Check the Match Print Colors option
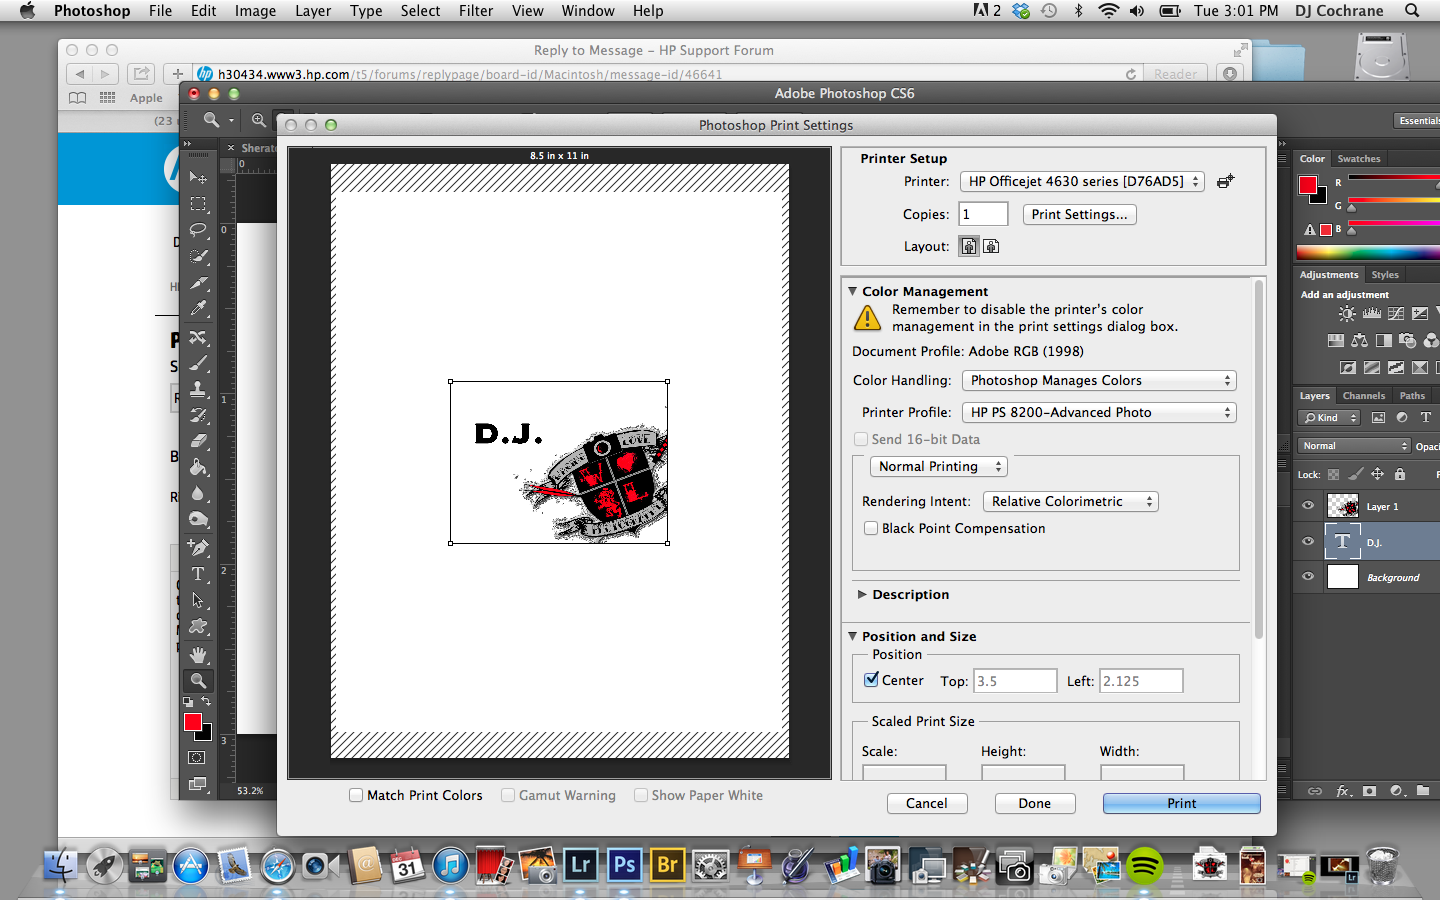The height and width of the screenshot is (900, 1440). [x=356, y=795]
